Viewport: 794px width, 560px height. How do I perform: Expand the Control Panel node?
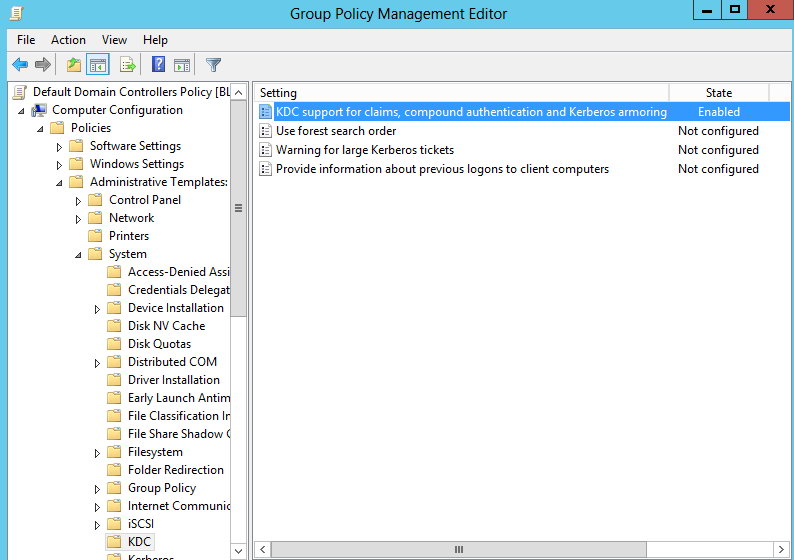(x=78, y=202)
